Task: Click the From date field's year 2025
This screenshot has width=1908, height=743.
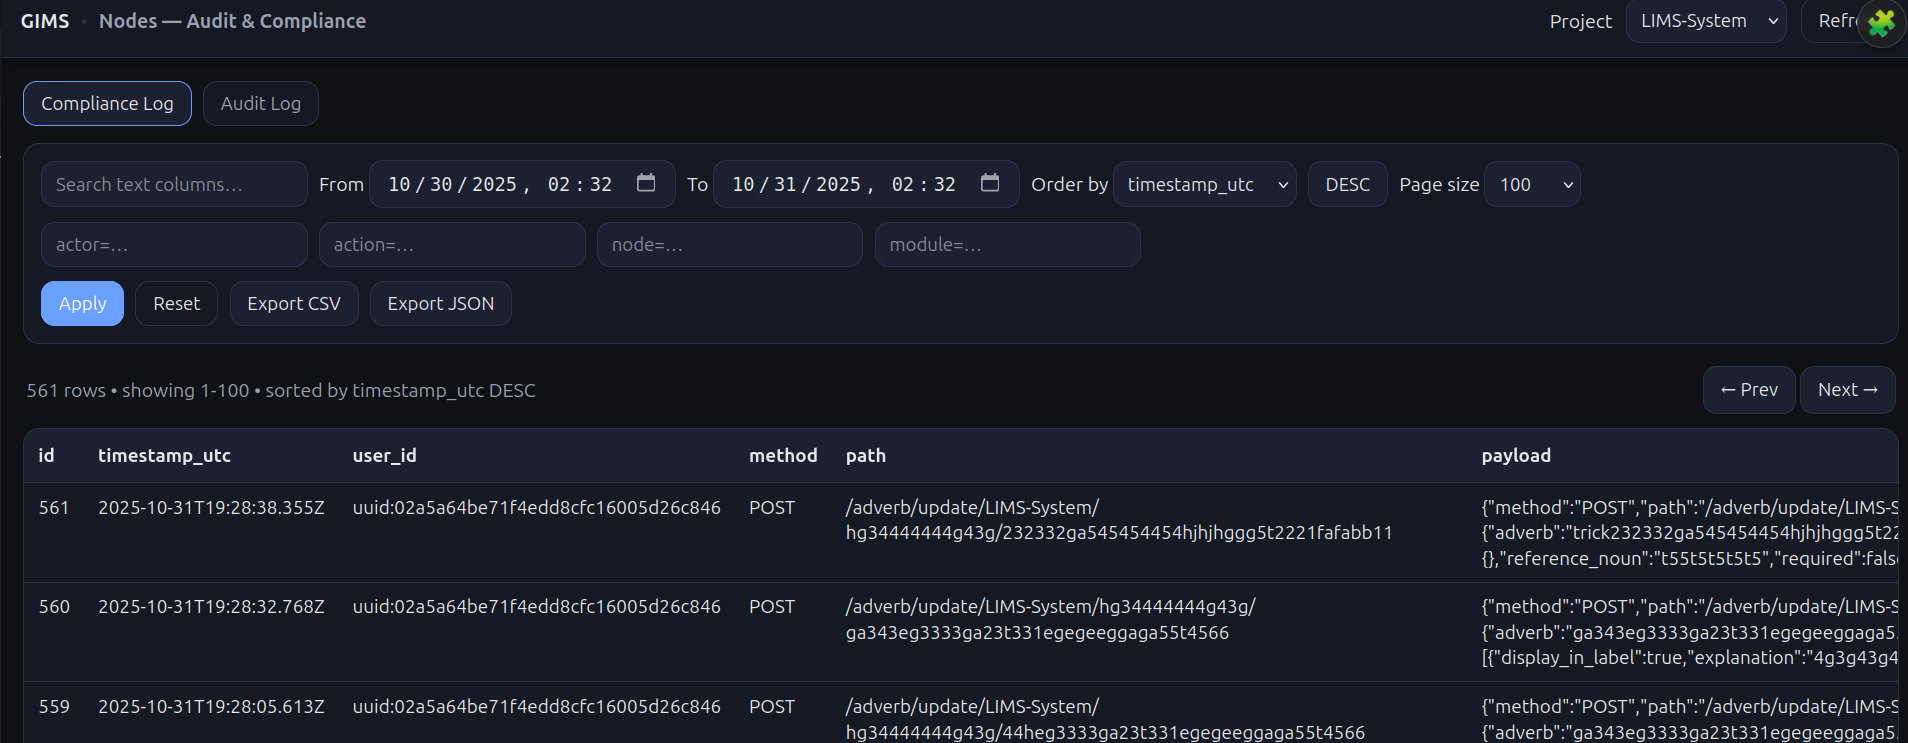Action: (494, 184)
